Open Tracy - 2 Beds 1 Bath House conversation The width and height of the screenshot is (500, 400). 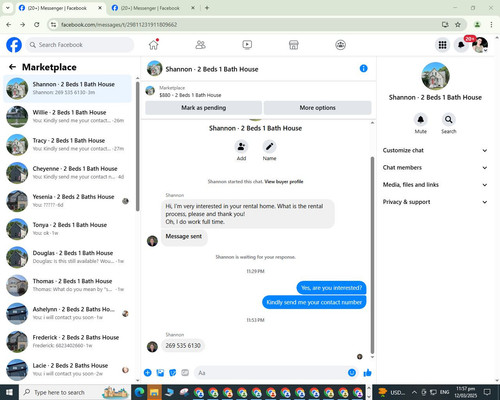tap(68, 145)
